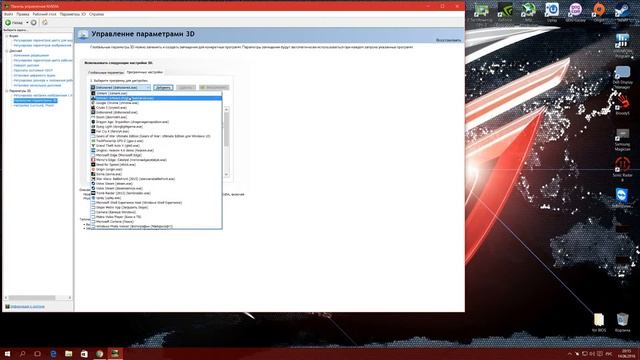The width and height of the screenshot is (640, 360).
Task: Select Valve Steam (steam.exe) entry
Action: pyautogui.click(x=113, y=184)
